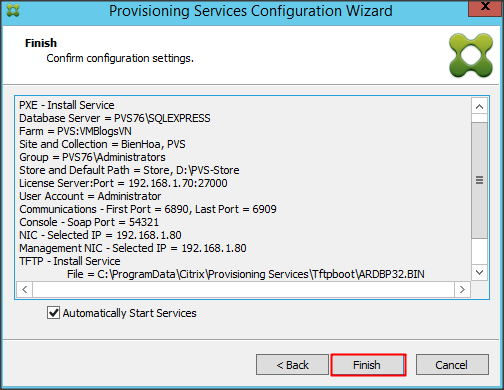
Task: Click the horizontal scroll left arrow
Action: (x=24, y=289)
